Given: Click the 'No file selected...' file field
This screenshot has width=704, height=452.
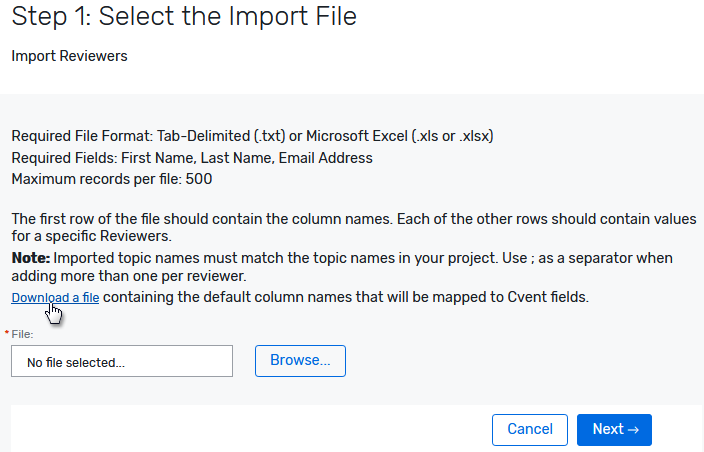Looking at the screenshot, I should click(x=121, y=361).
